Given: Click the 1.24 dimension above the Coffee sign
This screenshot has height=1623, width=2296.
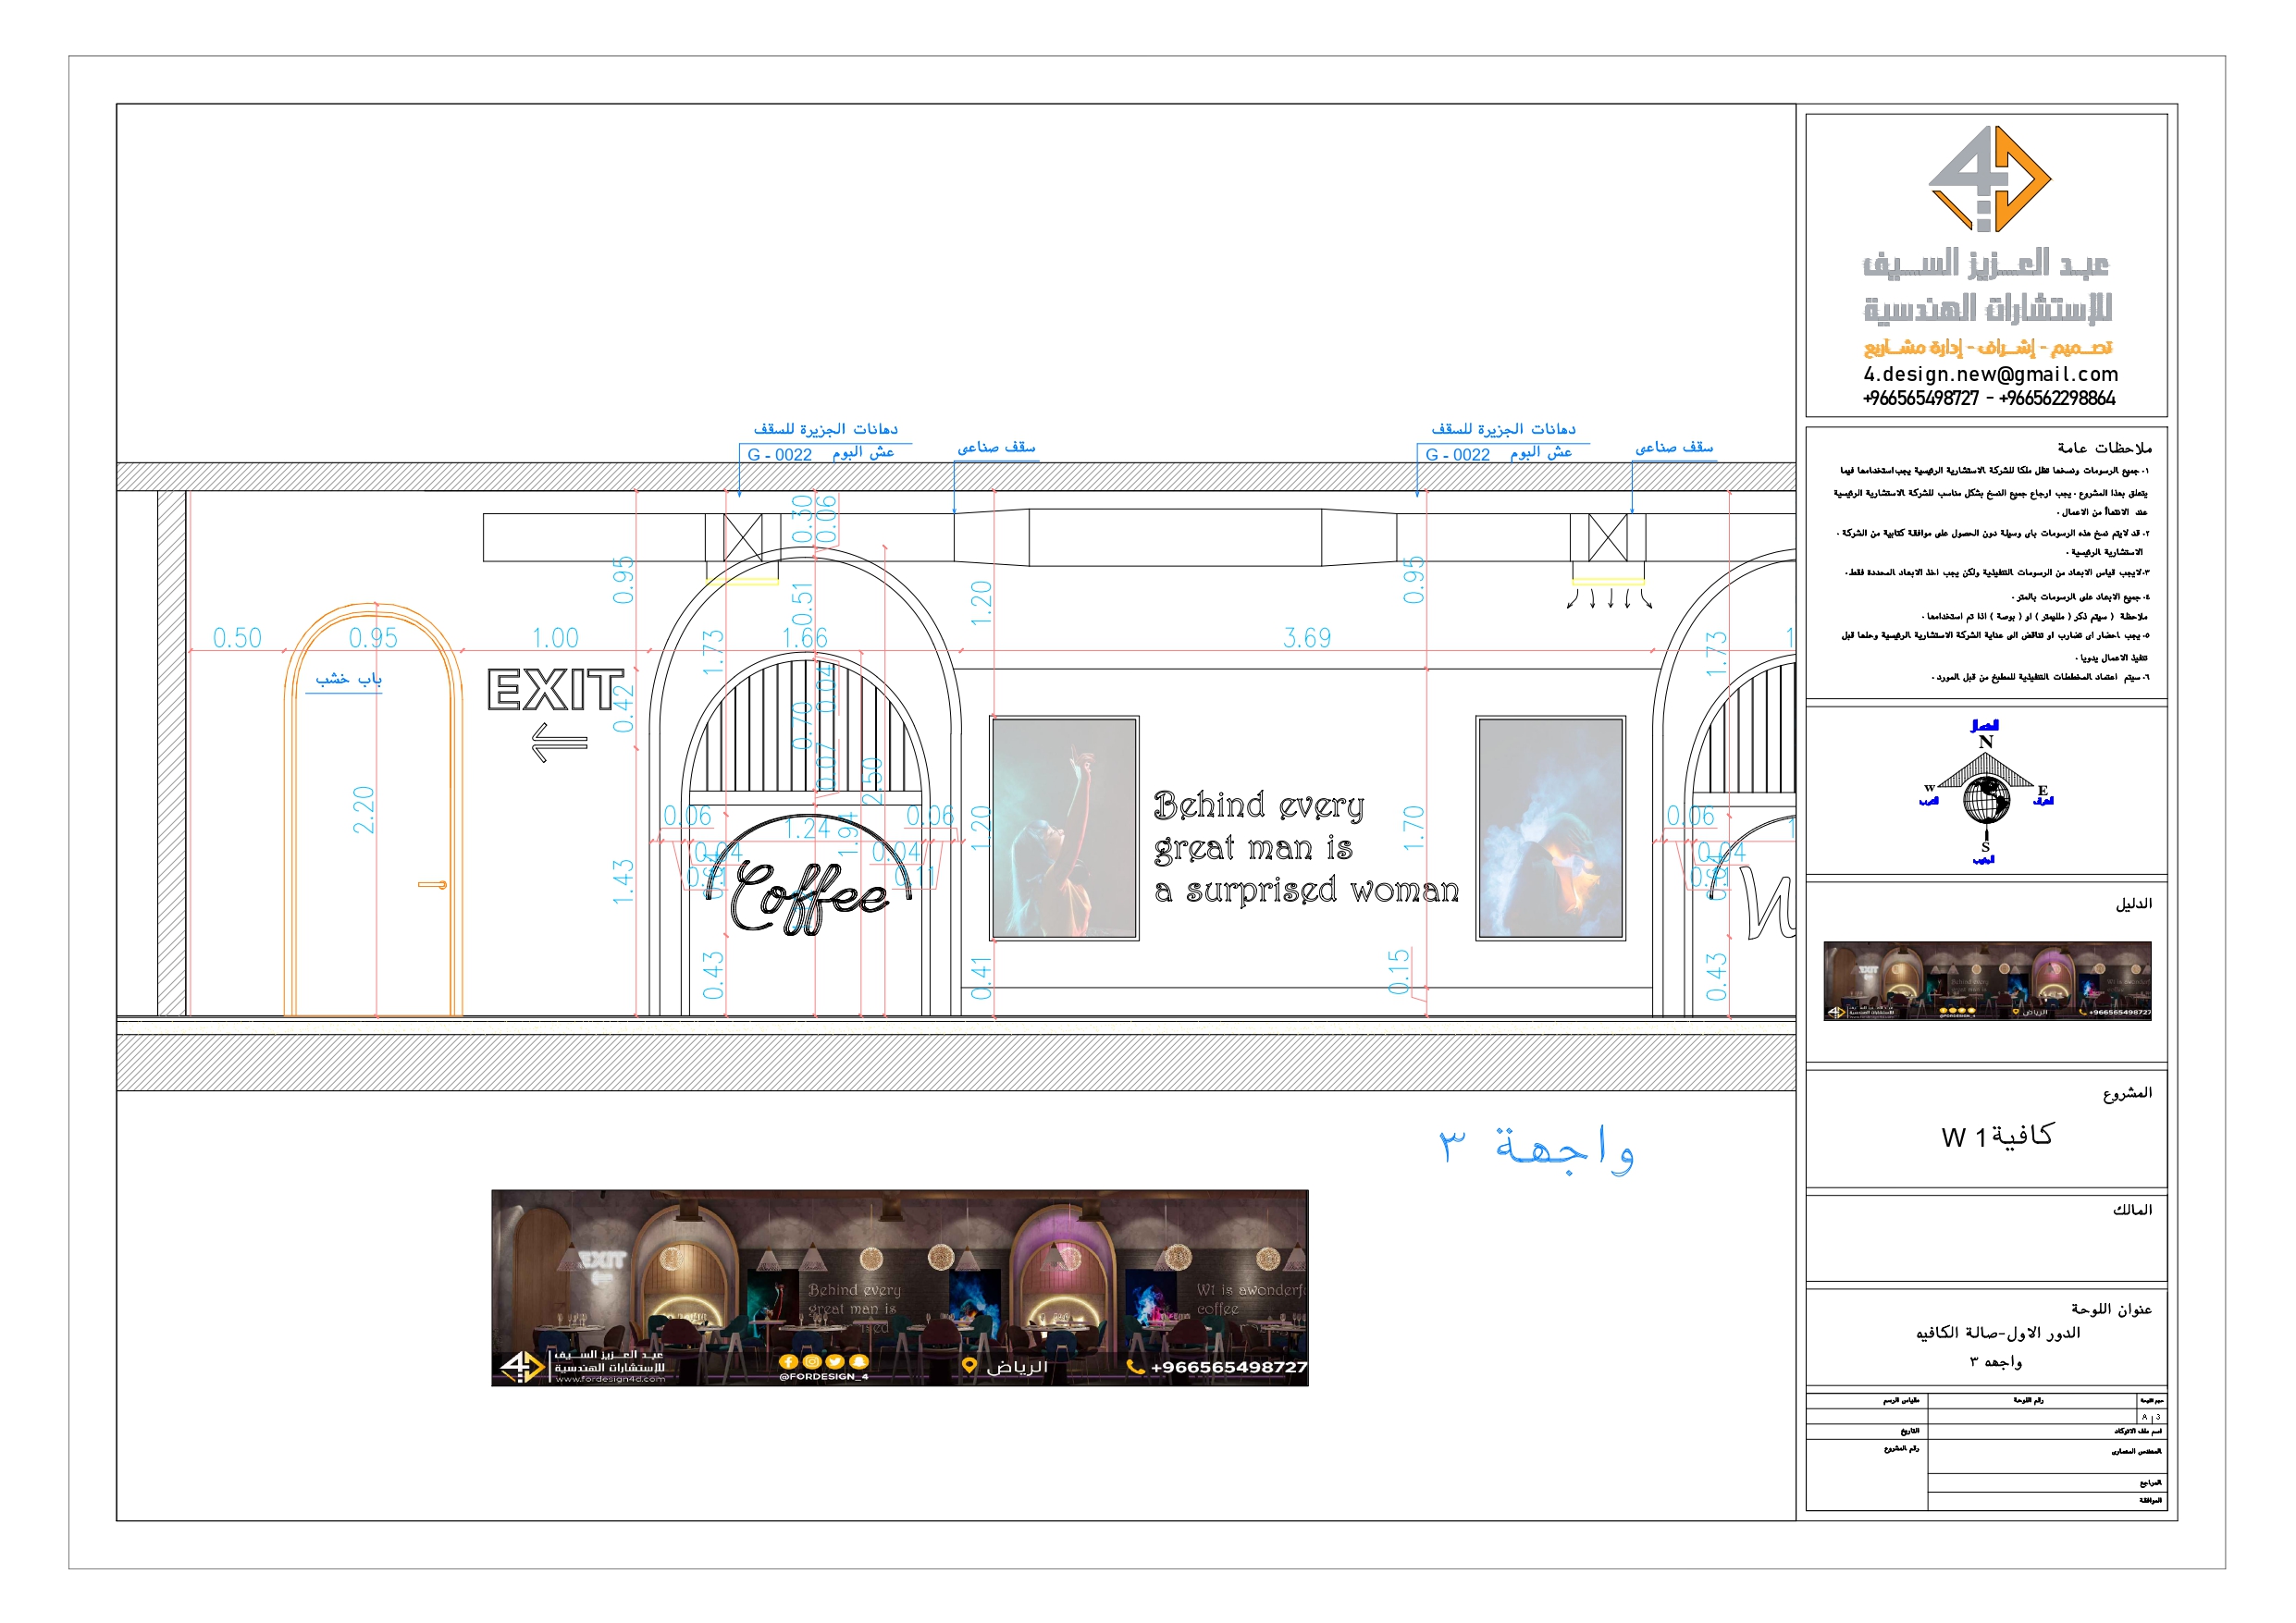Looking at the screenshot, I should point(807,828).
